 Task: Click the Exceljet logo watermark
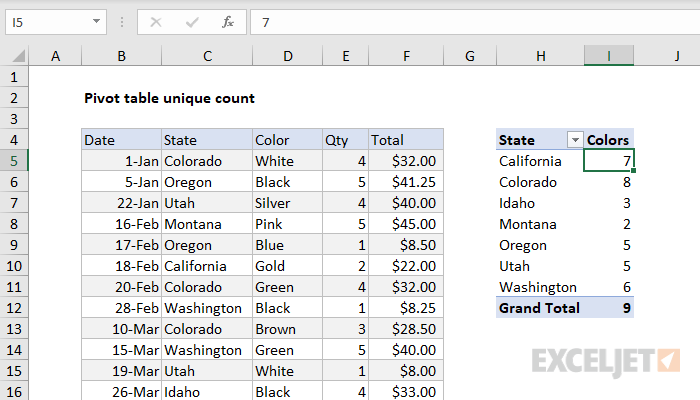click(607, 359)
